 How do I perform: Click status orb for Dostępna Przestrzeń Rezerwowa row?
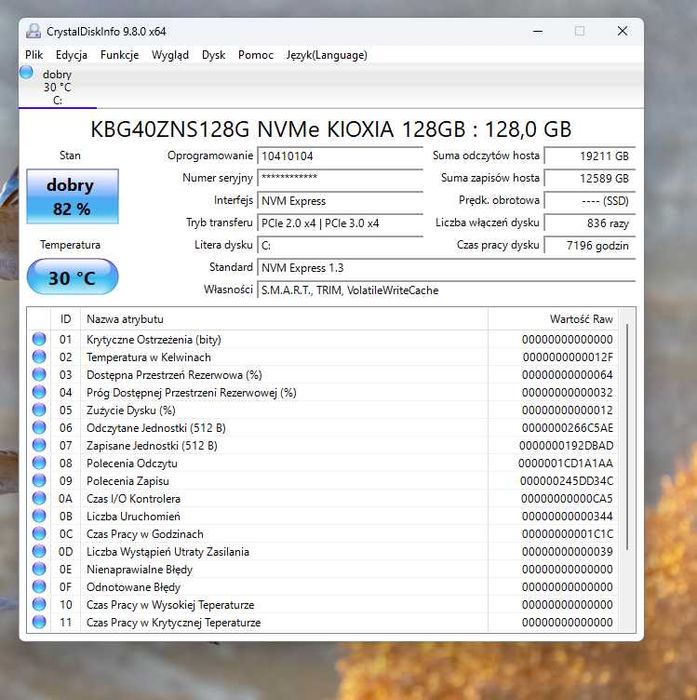click(x=39, y=375)
